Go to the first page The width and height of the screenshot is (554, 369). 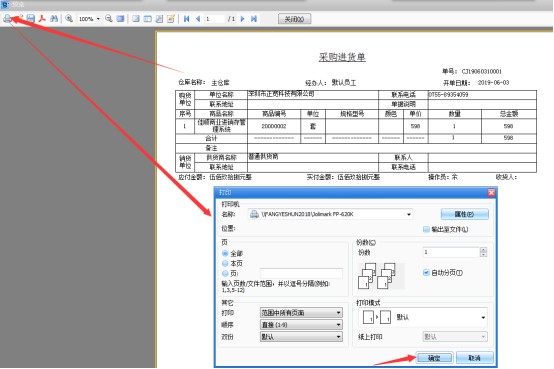[x=187, y=19]
